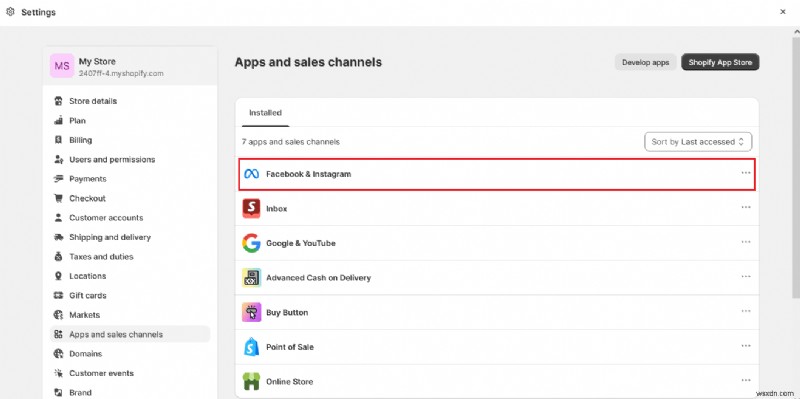This screenshot has width=800, height=399.
Task: Click the My Store name header
Action: pyautogui.click(x=97, y=61)
